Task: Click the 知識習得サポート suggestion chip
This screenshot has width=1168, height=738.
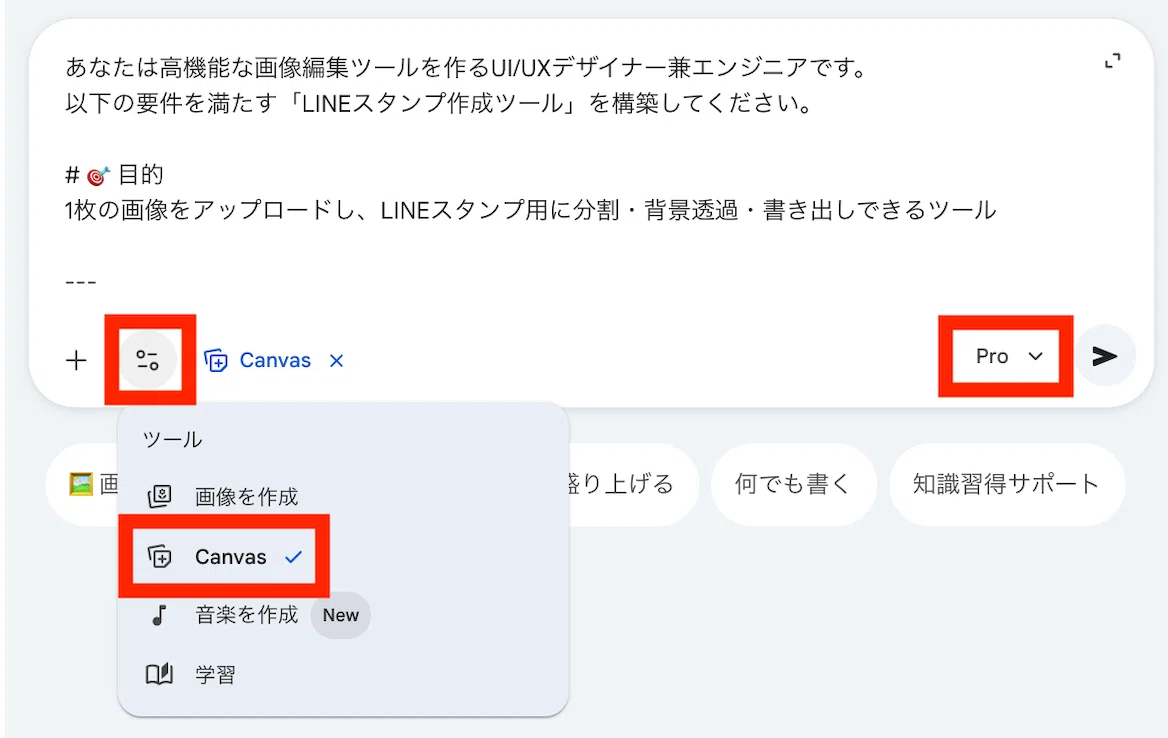Action: click(x=1006, y=484)
